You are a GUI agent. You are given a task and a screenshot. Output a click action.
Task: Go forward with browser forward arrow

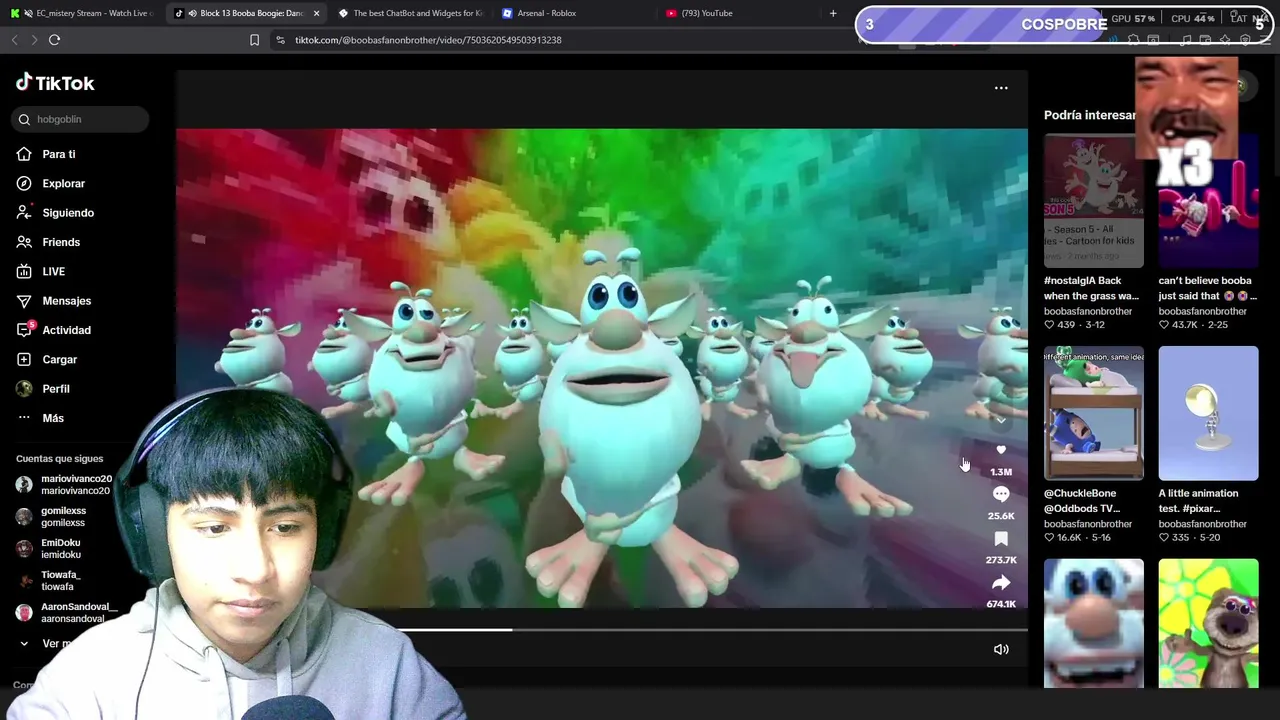tap(34, 40)
